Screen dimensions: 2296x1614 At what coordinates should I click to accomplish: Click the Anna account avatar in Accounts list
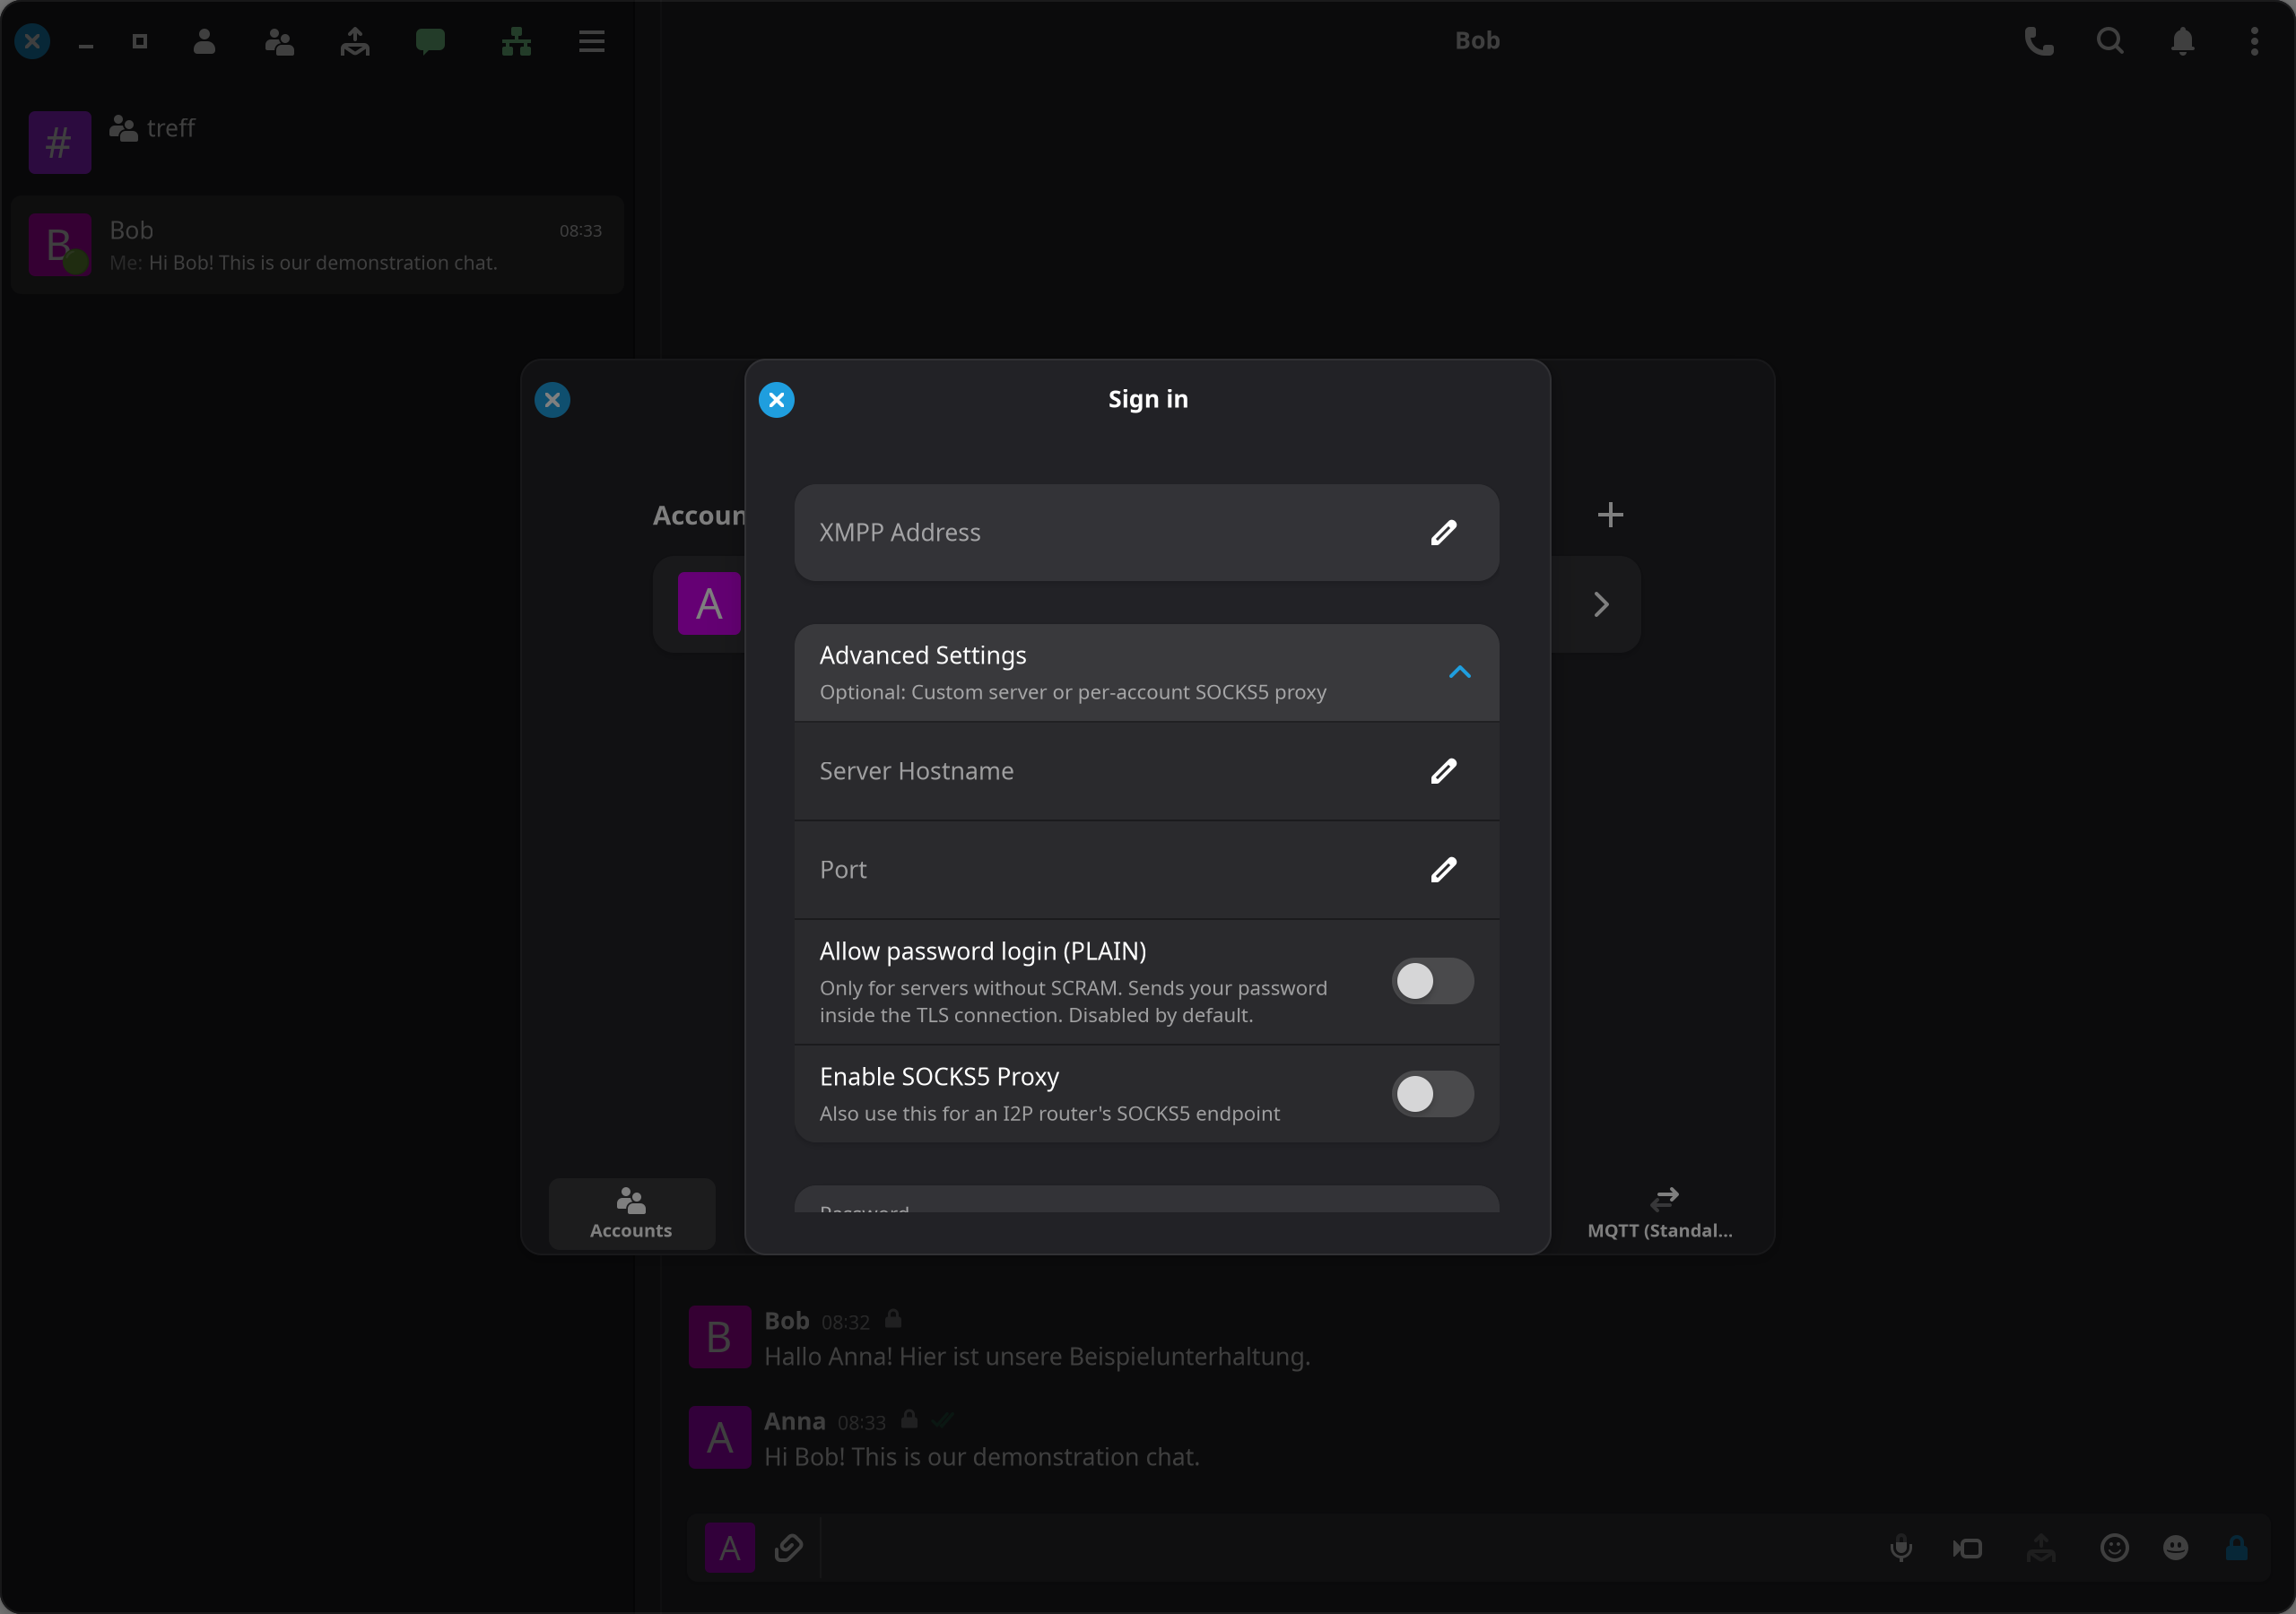709,604
